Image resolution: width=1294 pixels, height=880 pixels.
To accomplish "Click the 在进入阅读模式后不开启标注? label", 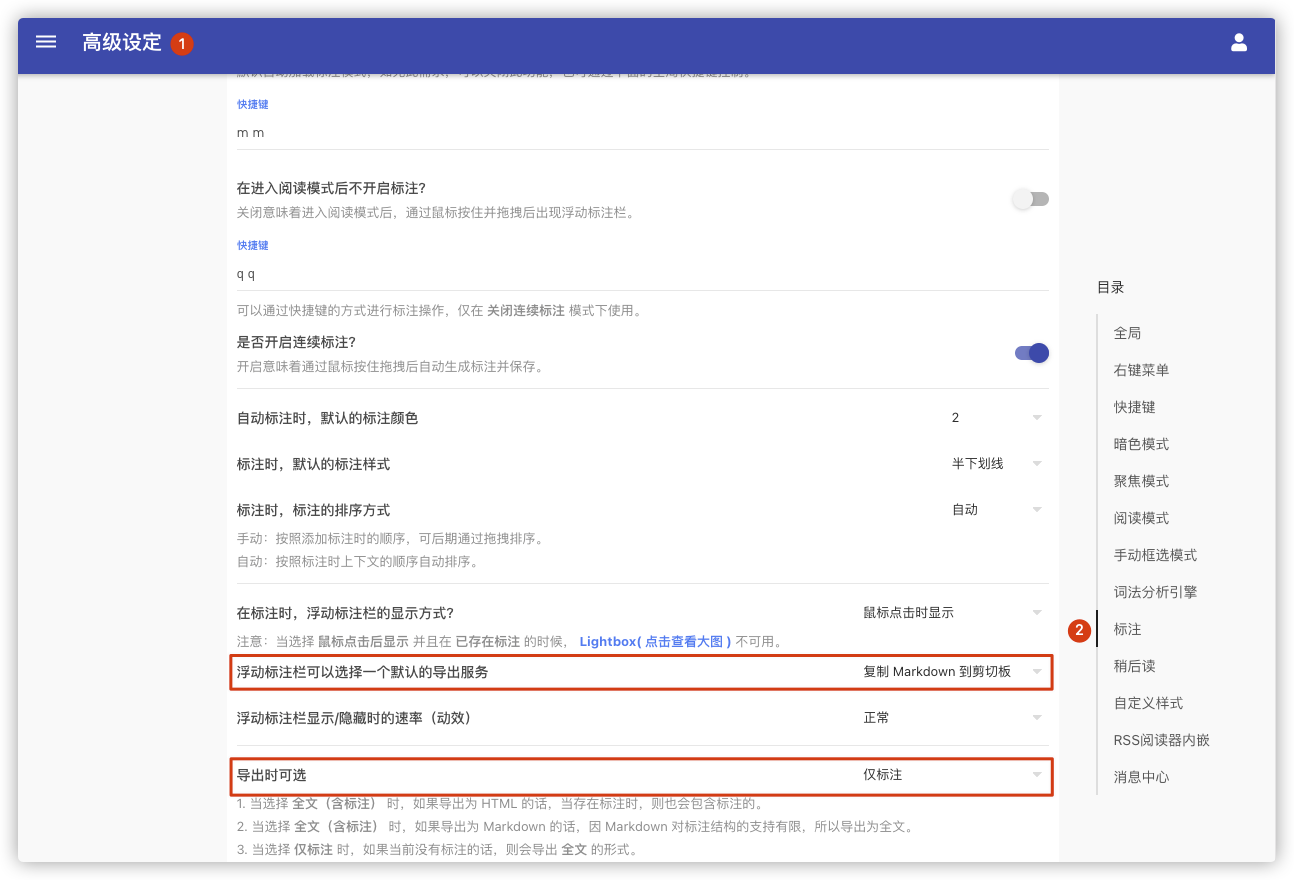I will (x=331, y=188).
